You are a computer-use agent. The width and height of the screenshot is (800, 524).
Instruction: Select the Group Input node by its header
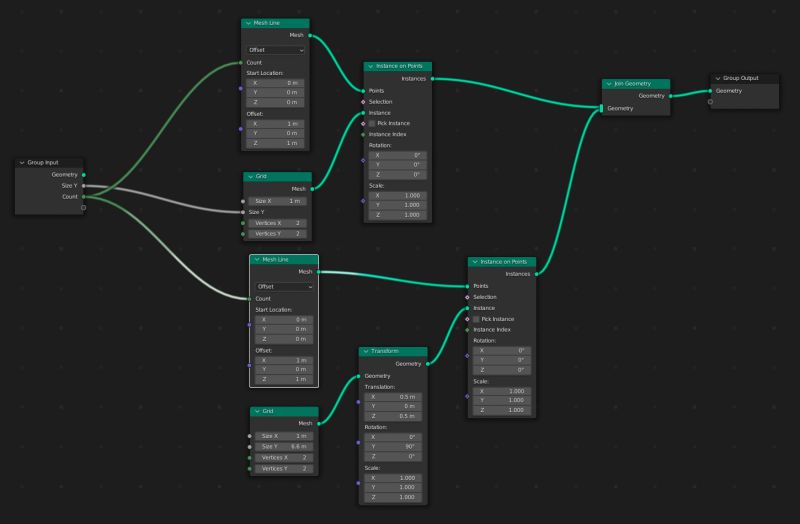click(49, 163)
